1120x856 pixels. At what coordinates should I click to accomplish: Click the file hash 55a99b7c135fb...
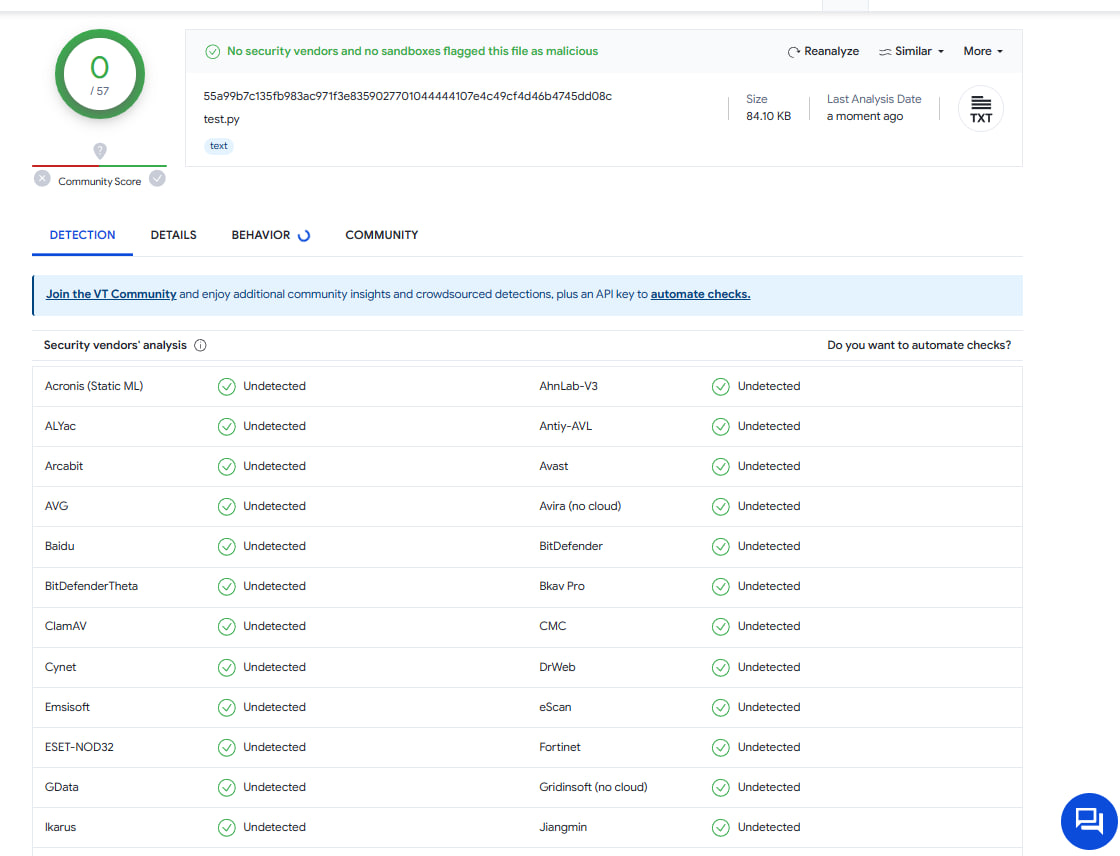[x=407, y=96]
